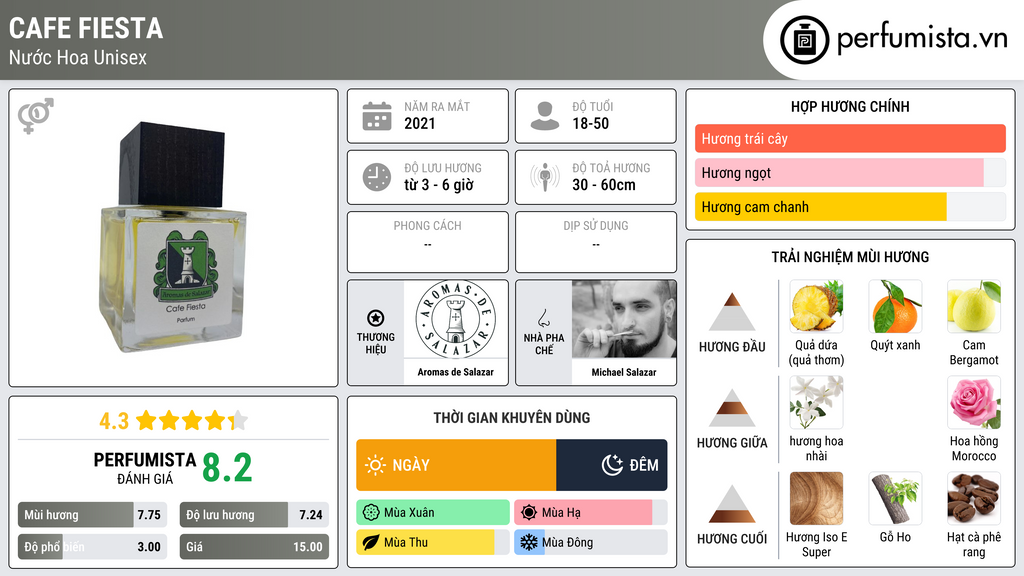Select the Iso E Super note image

click(x=816, y=499)
